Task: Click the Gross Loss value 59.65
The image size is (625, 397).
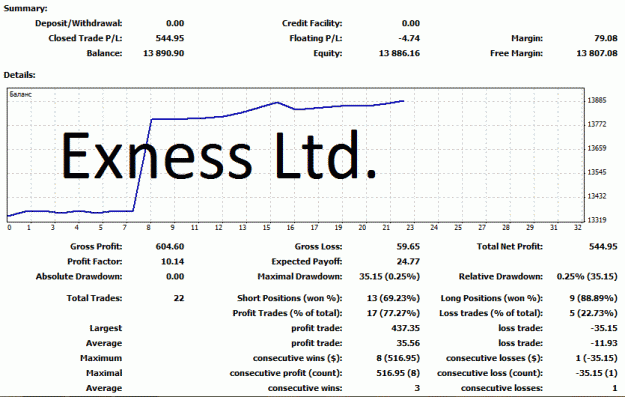Action: tap(408, 247)
